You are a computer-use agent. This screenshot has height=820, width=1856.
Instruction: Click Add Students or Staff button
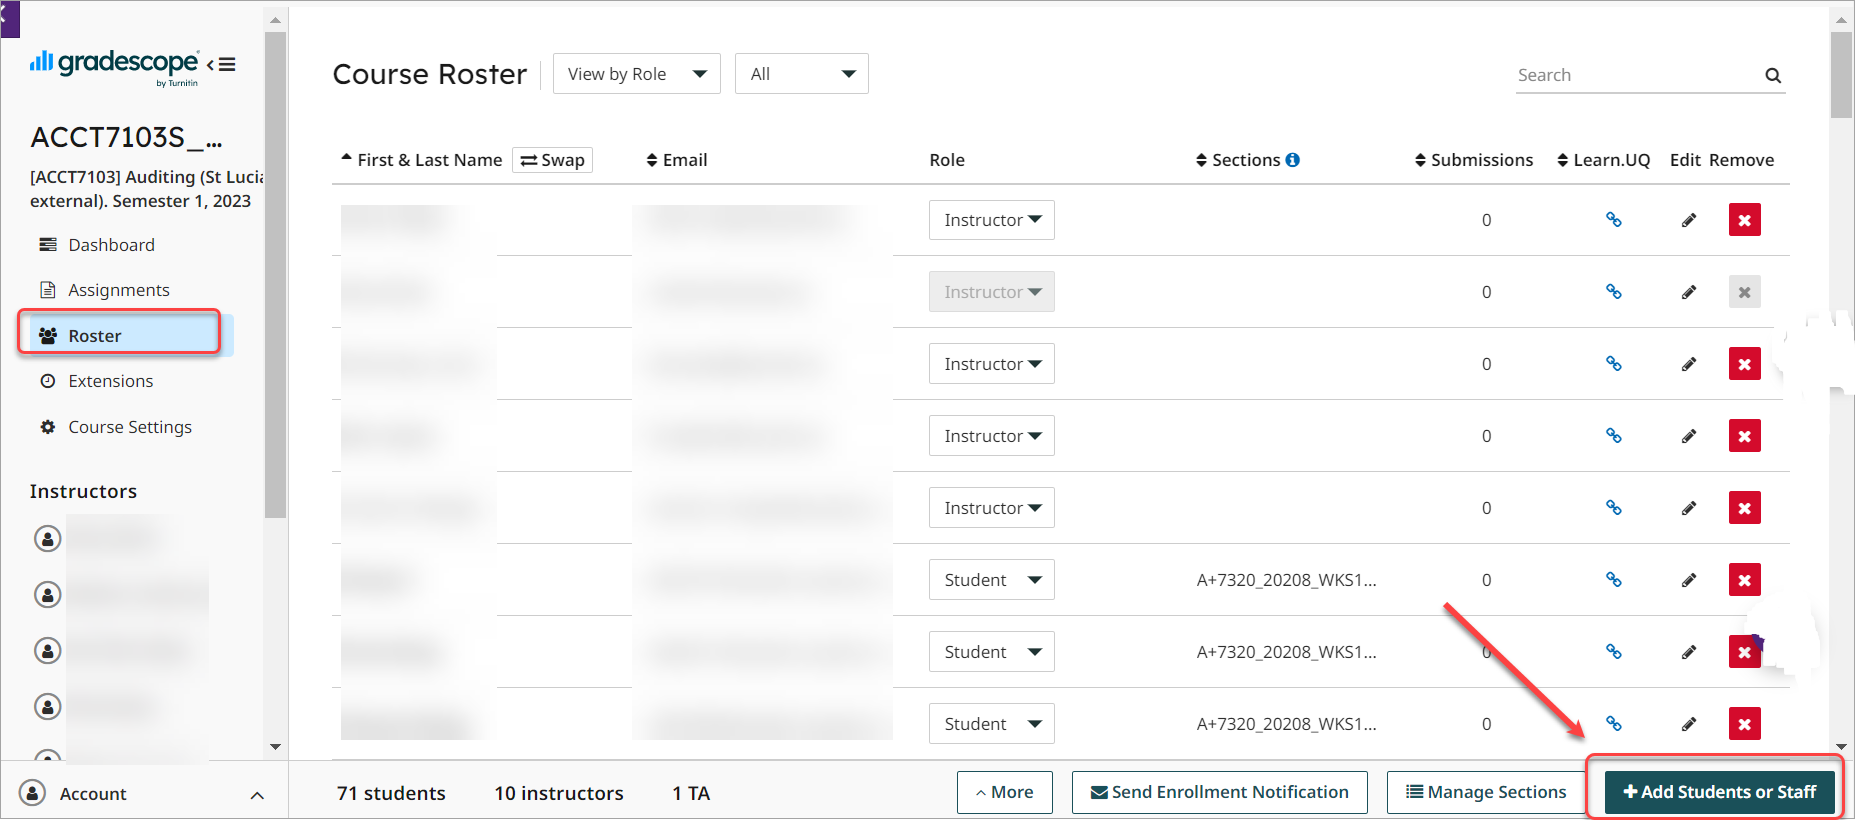point(1719,792)
